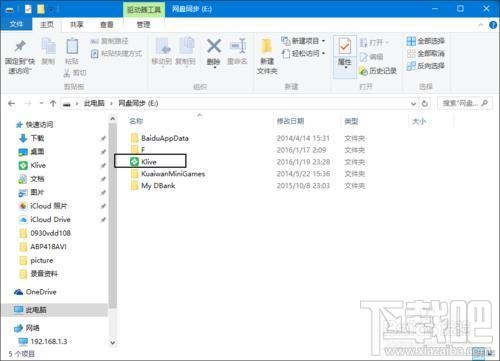Click Quick access in navigation pane
Screen dimensions: 500x361
tap(34, 124)
